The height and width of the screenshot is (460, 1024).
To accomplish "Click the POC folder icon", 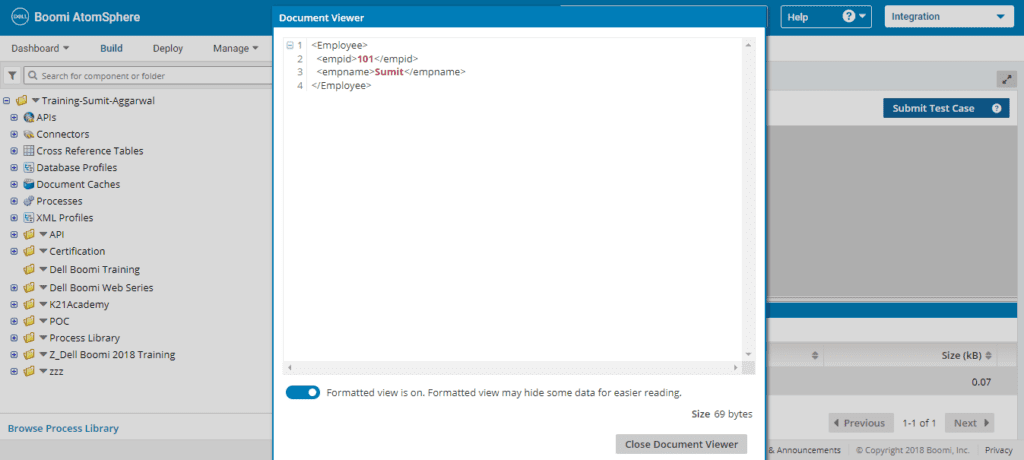I will tap(29, 321).
